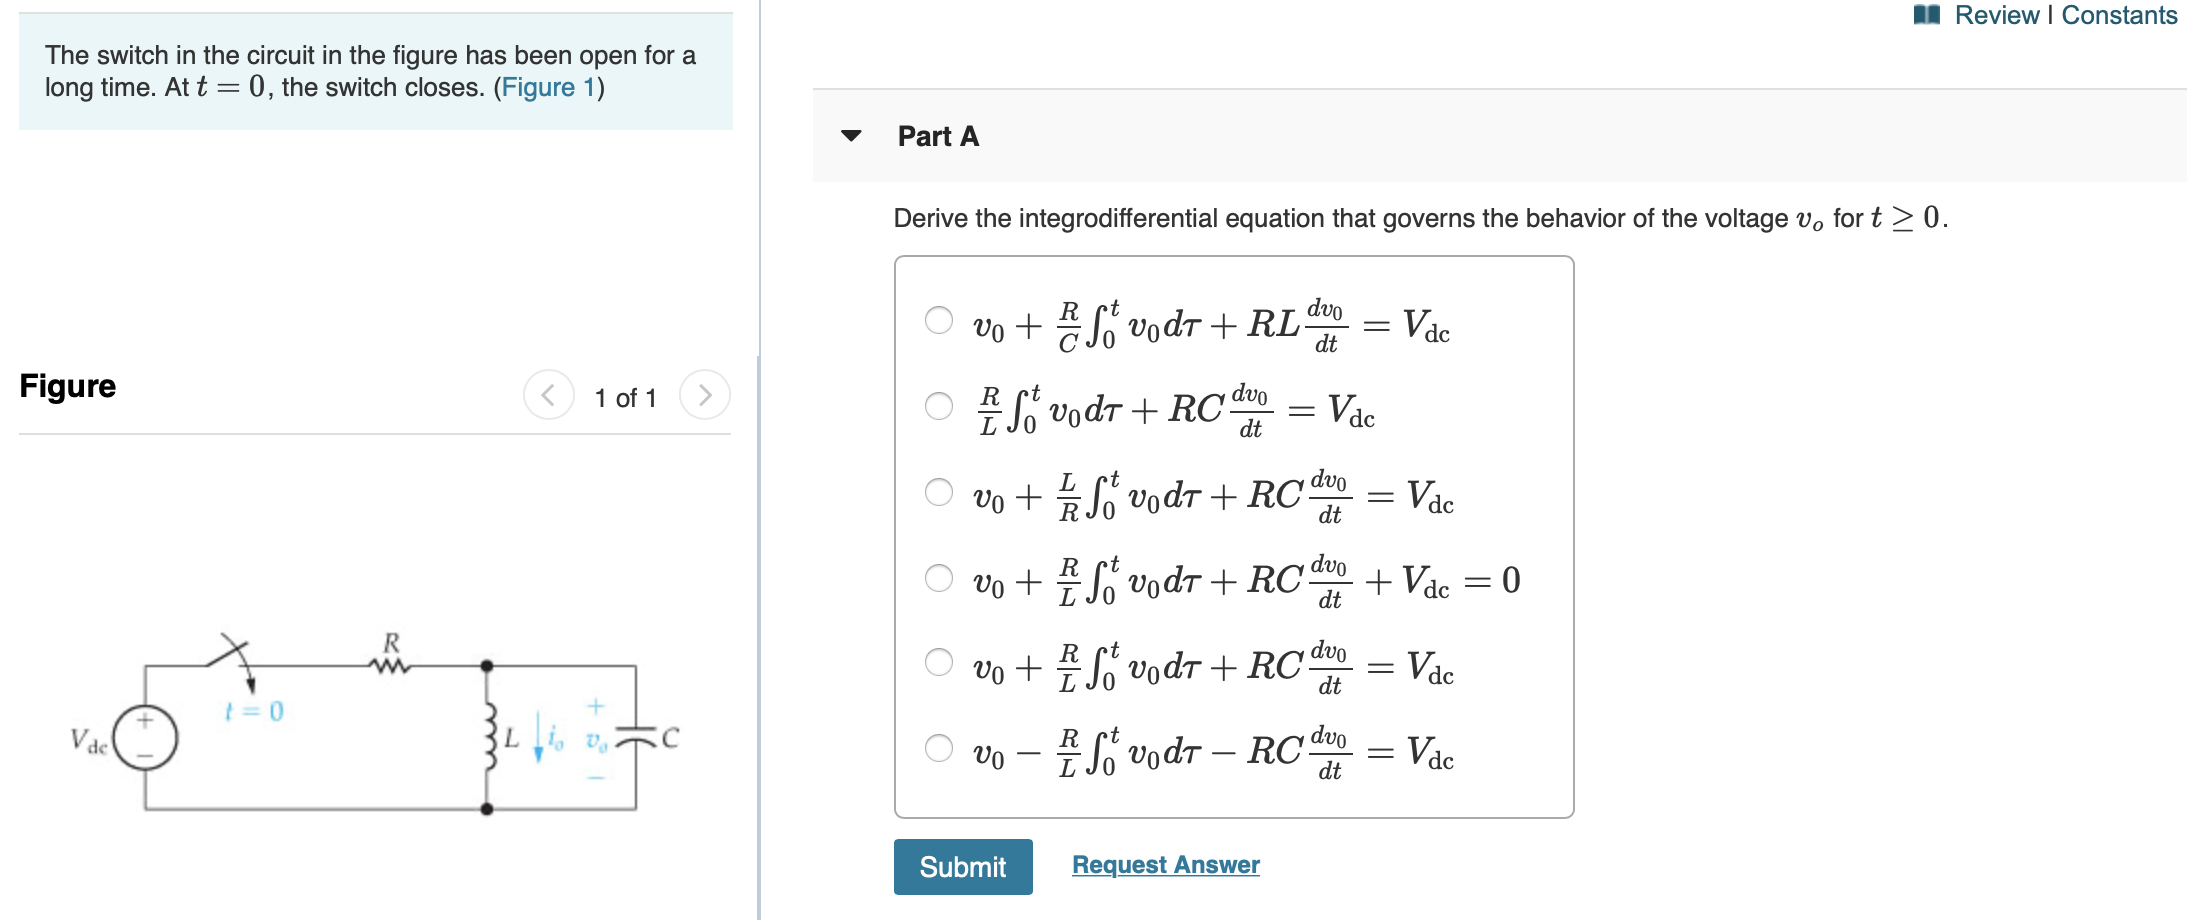Image resolution: width=2204 pixels, height=920 pixels.
Task: Open the Figure 1 link
Action: tap(548, 88)
